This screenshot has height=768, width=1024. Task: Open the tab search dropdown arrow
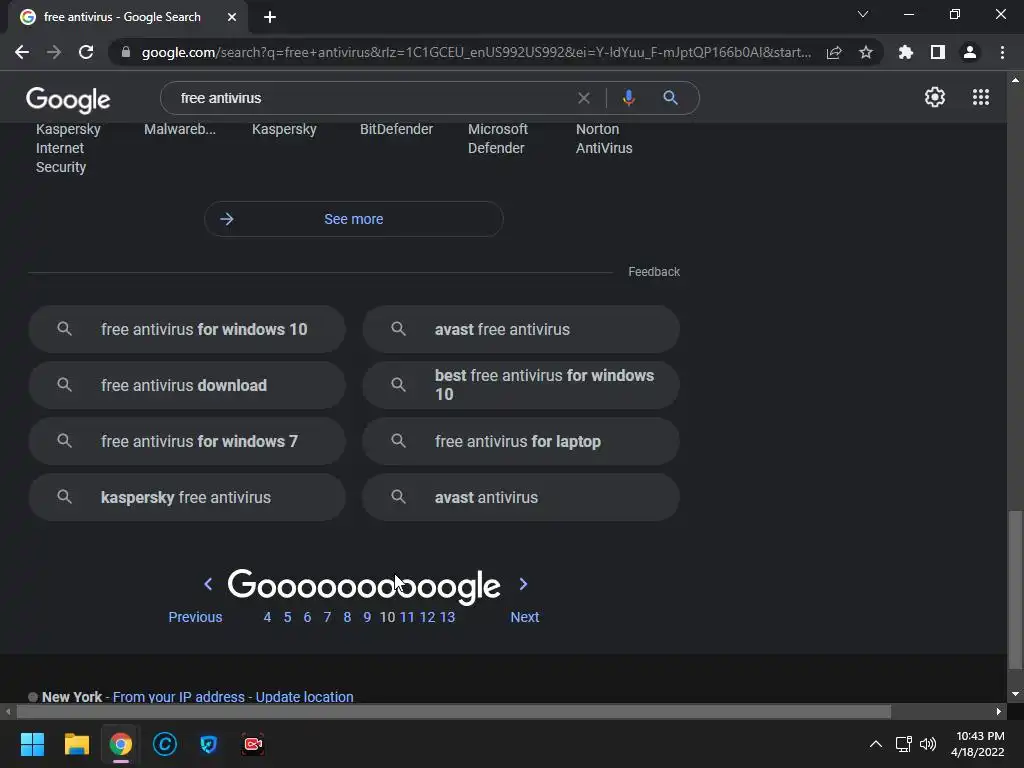[863, 14]
